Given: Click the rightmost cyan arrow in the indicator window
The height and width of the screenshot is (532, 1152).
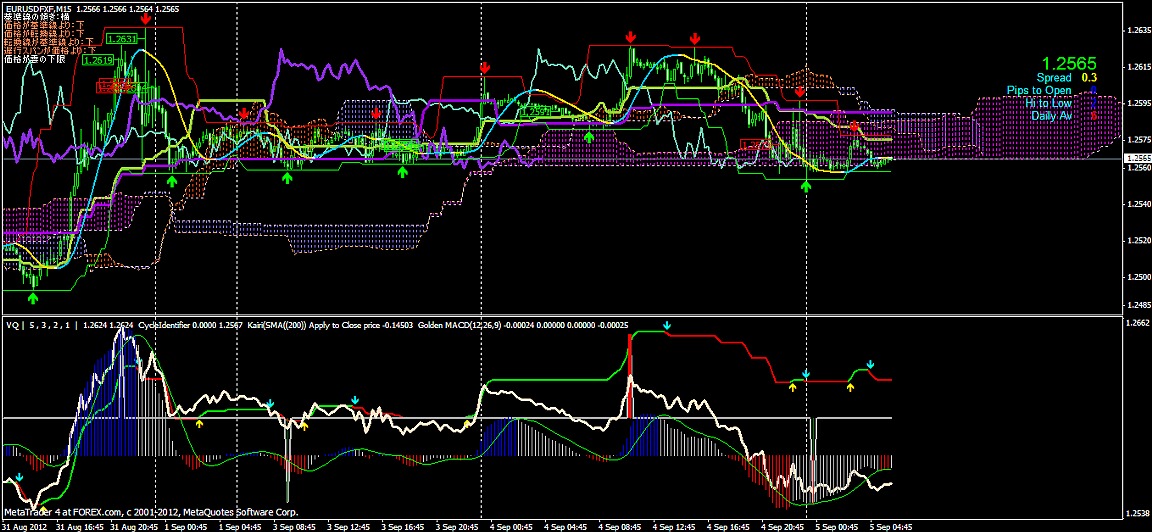Looking at the screenshot, I should 870,365.
